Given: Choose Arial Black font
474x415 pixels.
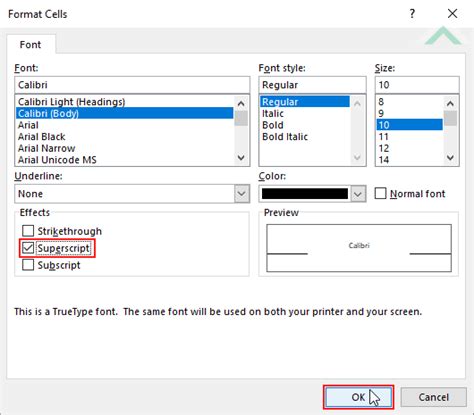Looking at the screenshot, I should click(x=124, y=137).
